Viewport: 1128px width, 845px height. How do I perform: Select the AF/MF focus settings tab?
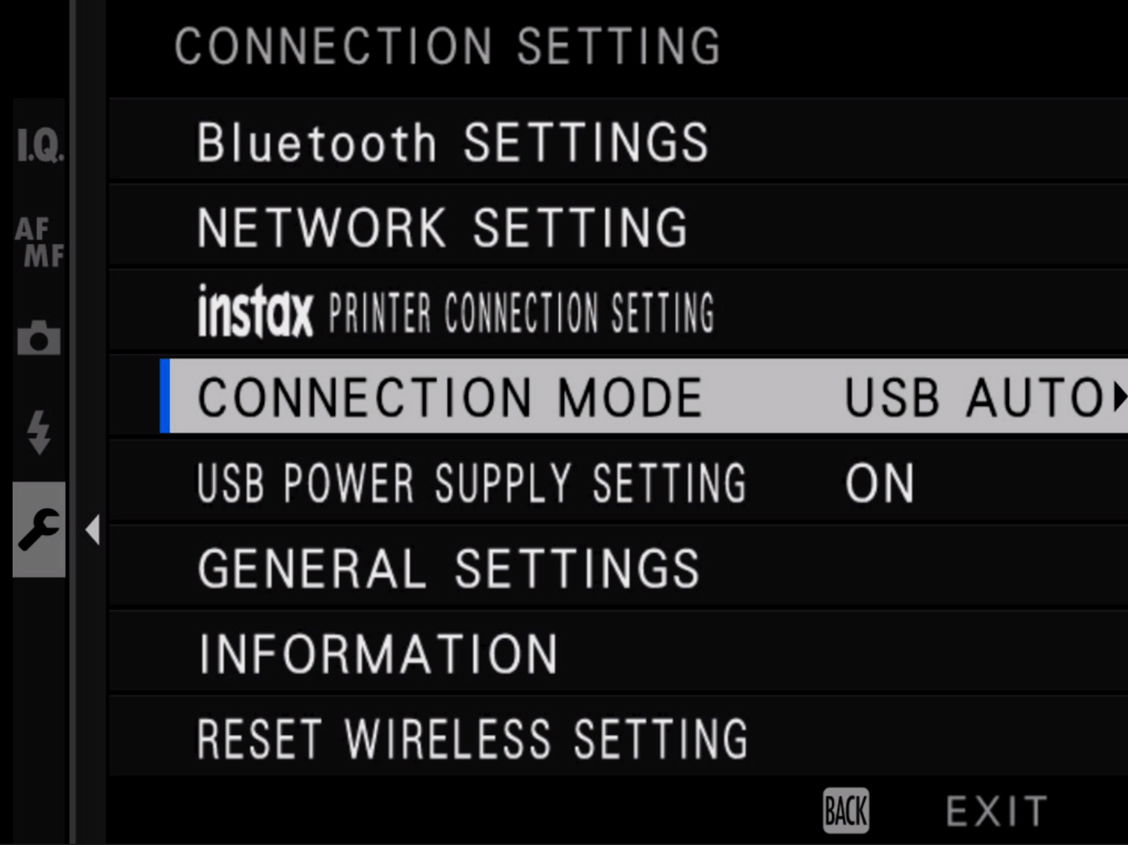pyautogui.click(x=40, y=243)
